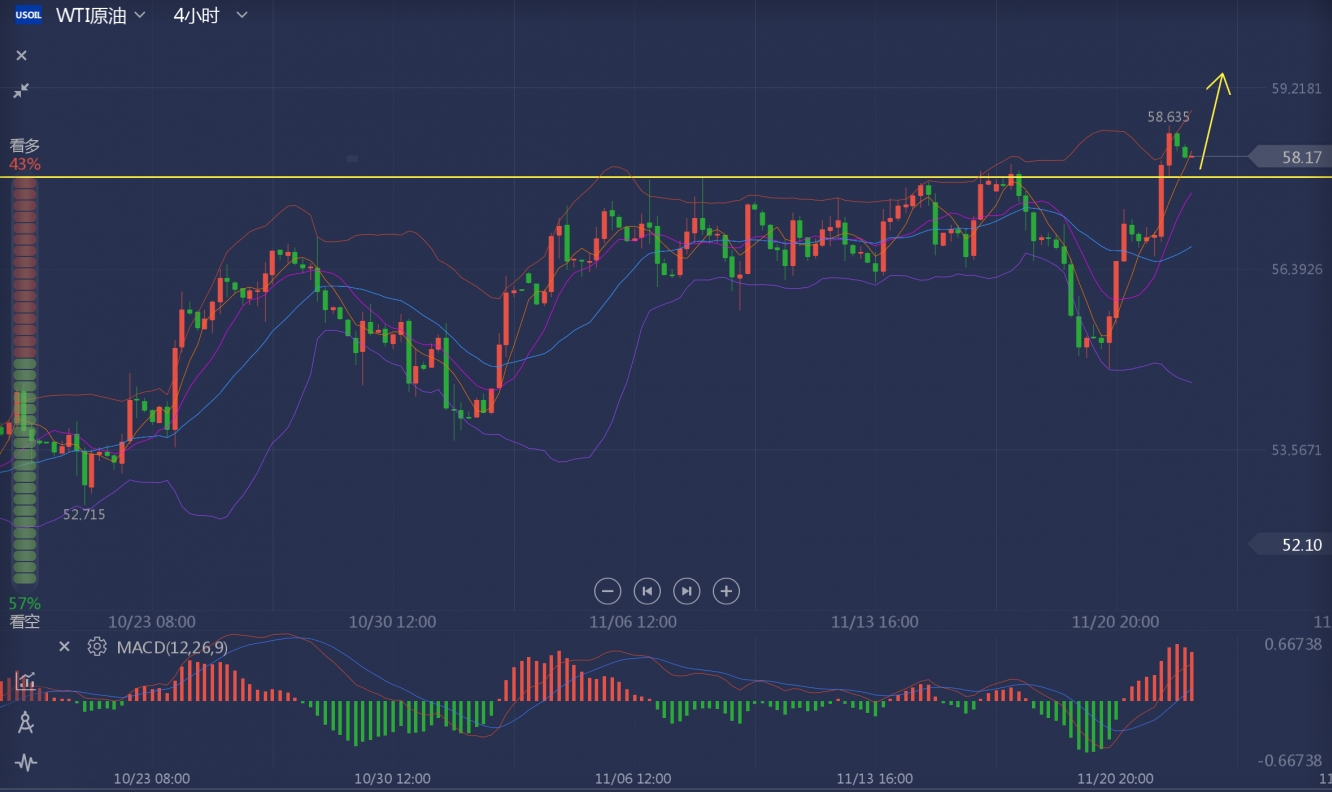1332x792 pixels.
Task: Select the drawing tools compass icon
Action: pyautogui.click(x=26, y=722)
